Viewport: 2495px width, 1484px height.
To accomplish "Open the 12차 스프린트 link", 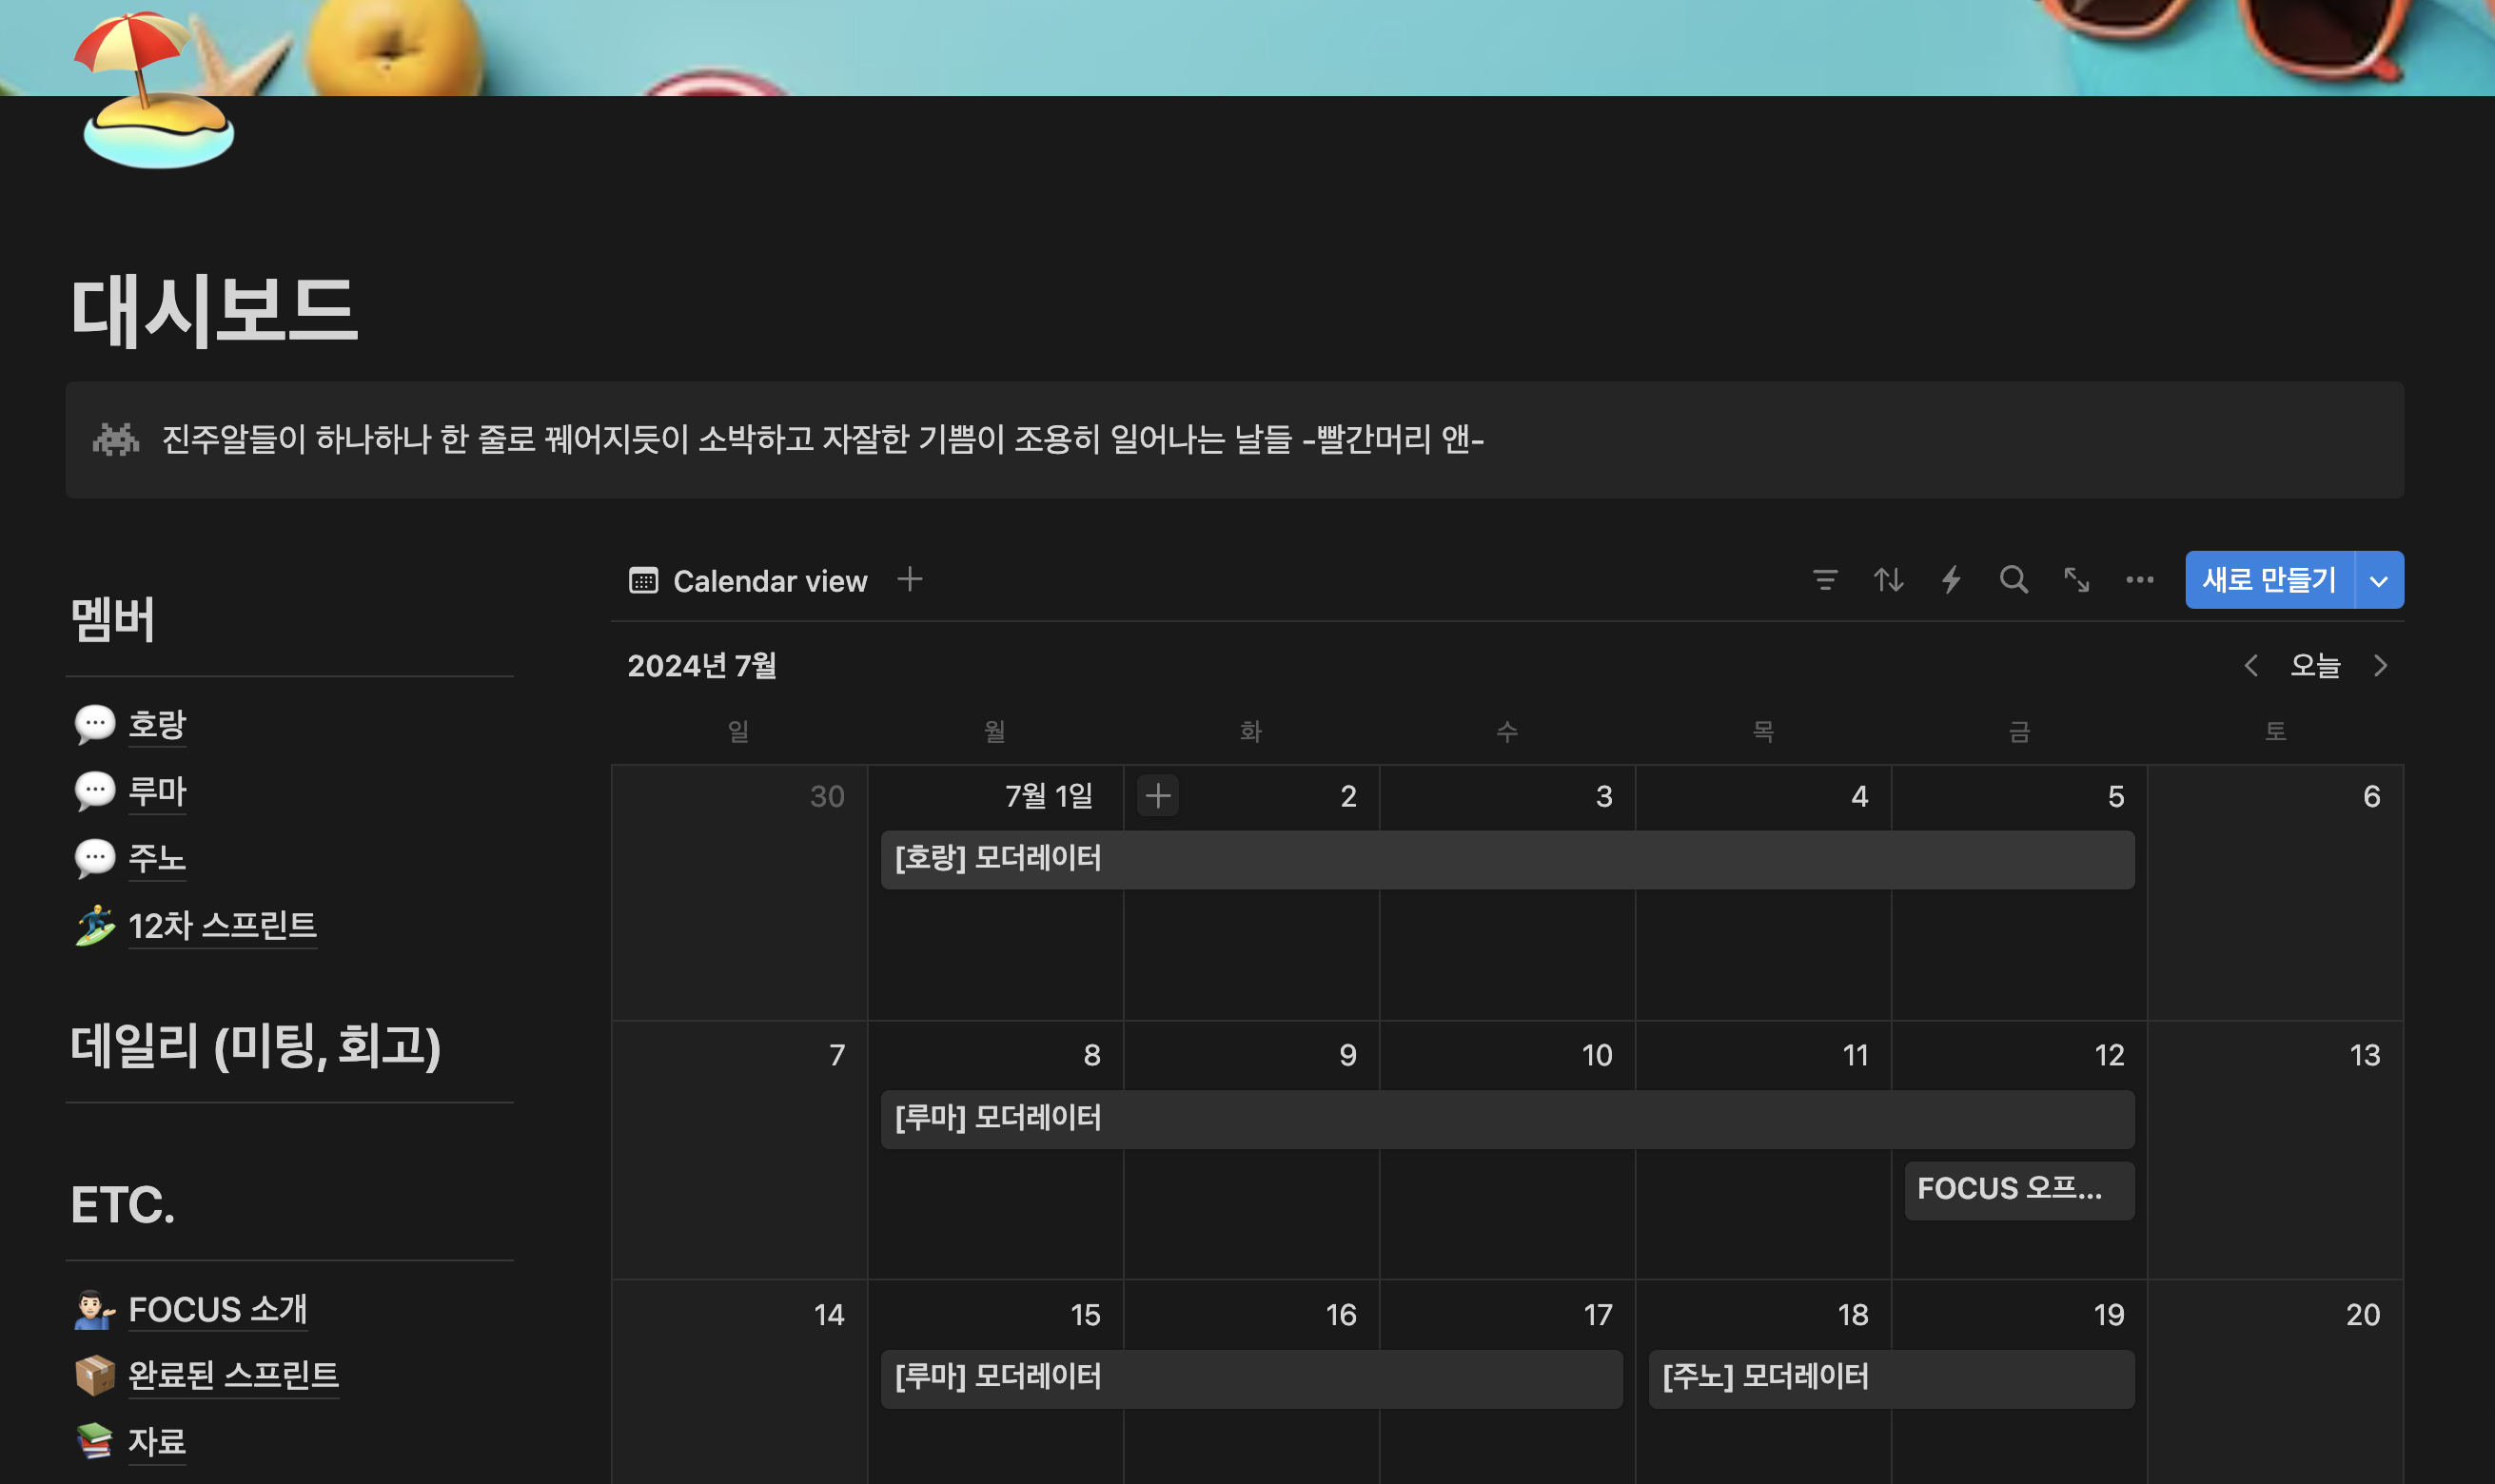I will click(x=222, y=926).
